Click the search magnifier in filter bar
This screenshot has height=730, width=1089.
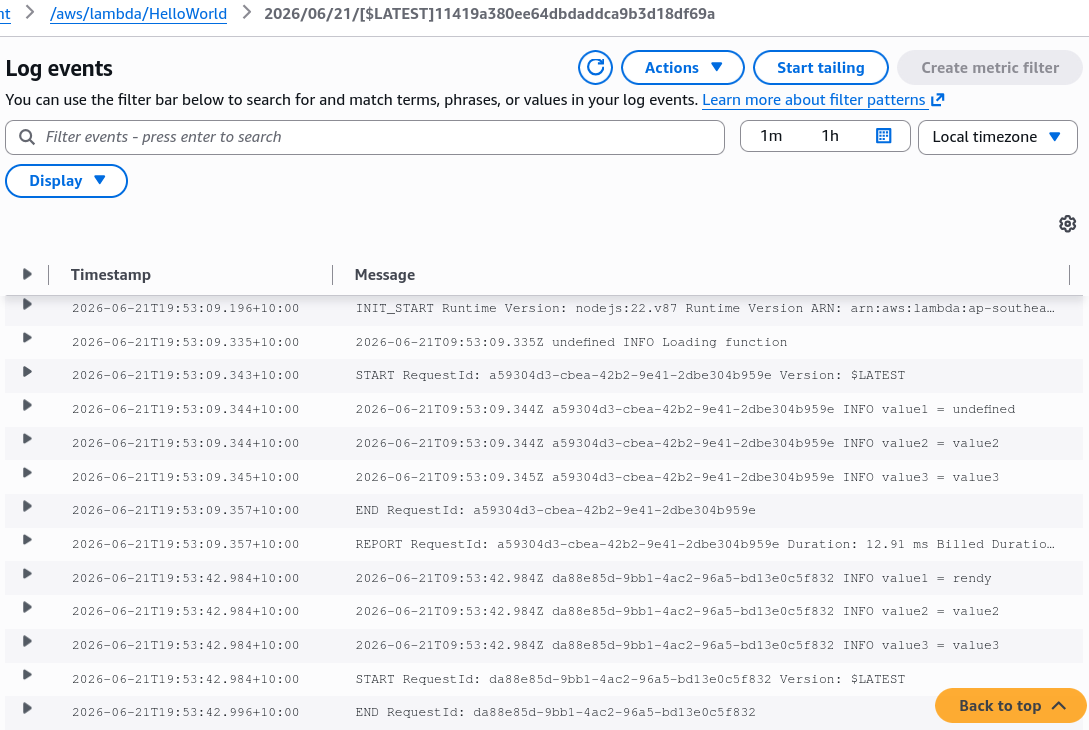click(x=27, y=137)
